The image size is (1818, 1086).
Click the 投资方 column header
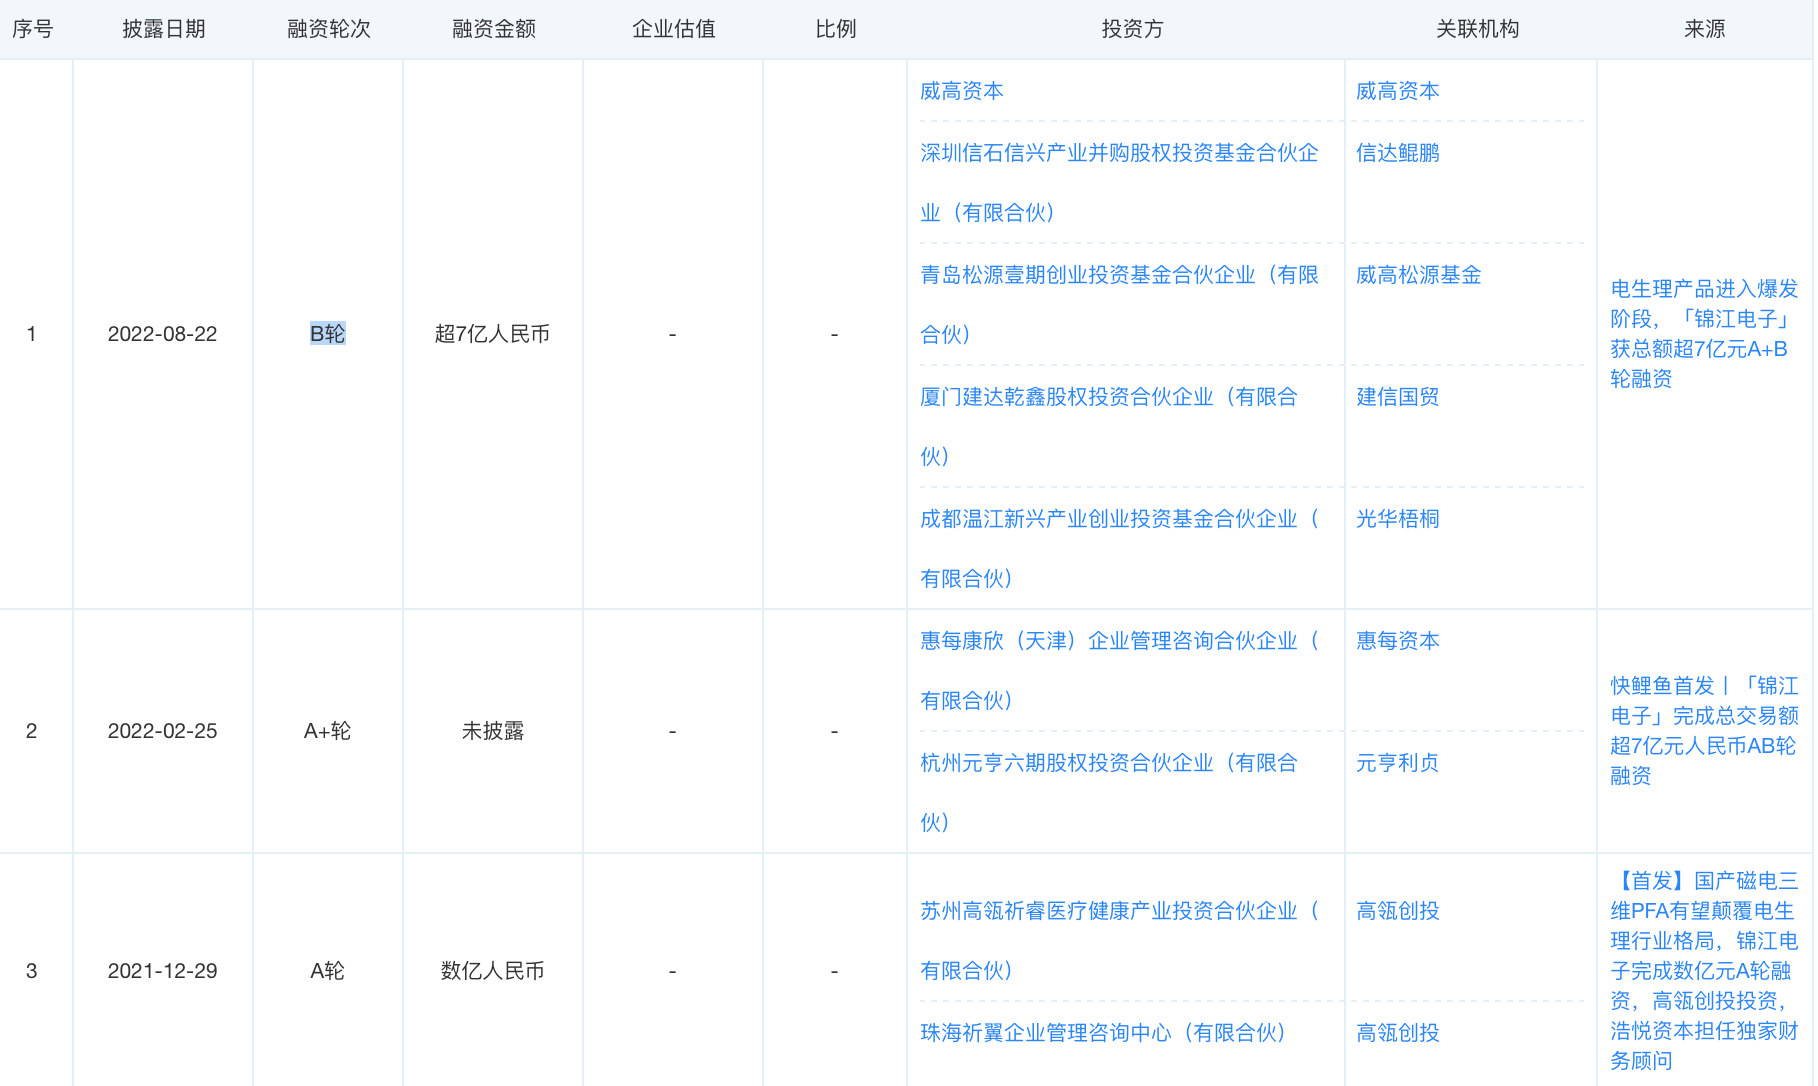click(1132, 29)
